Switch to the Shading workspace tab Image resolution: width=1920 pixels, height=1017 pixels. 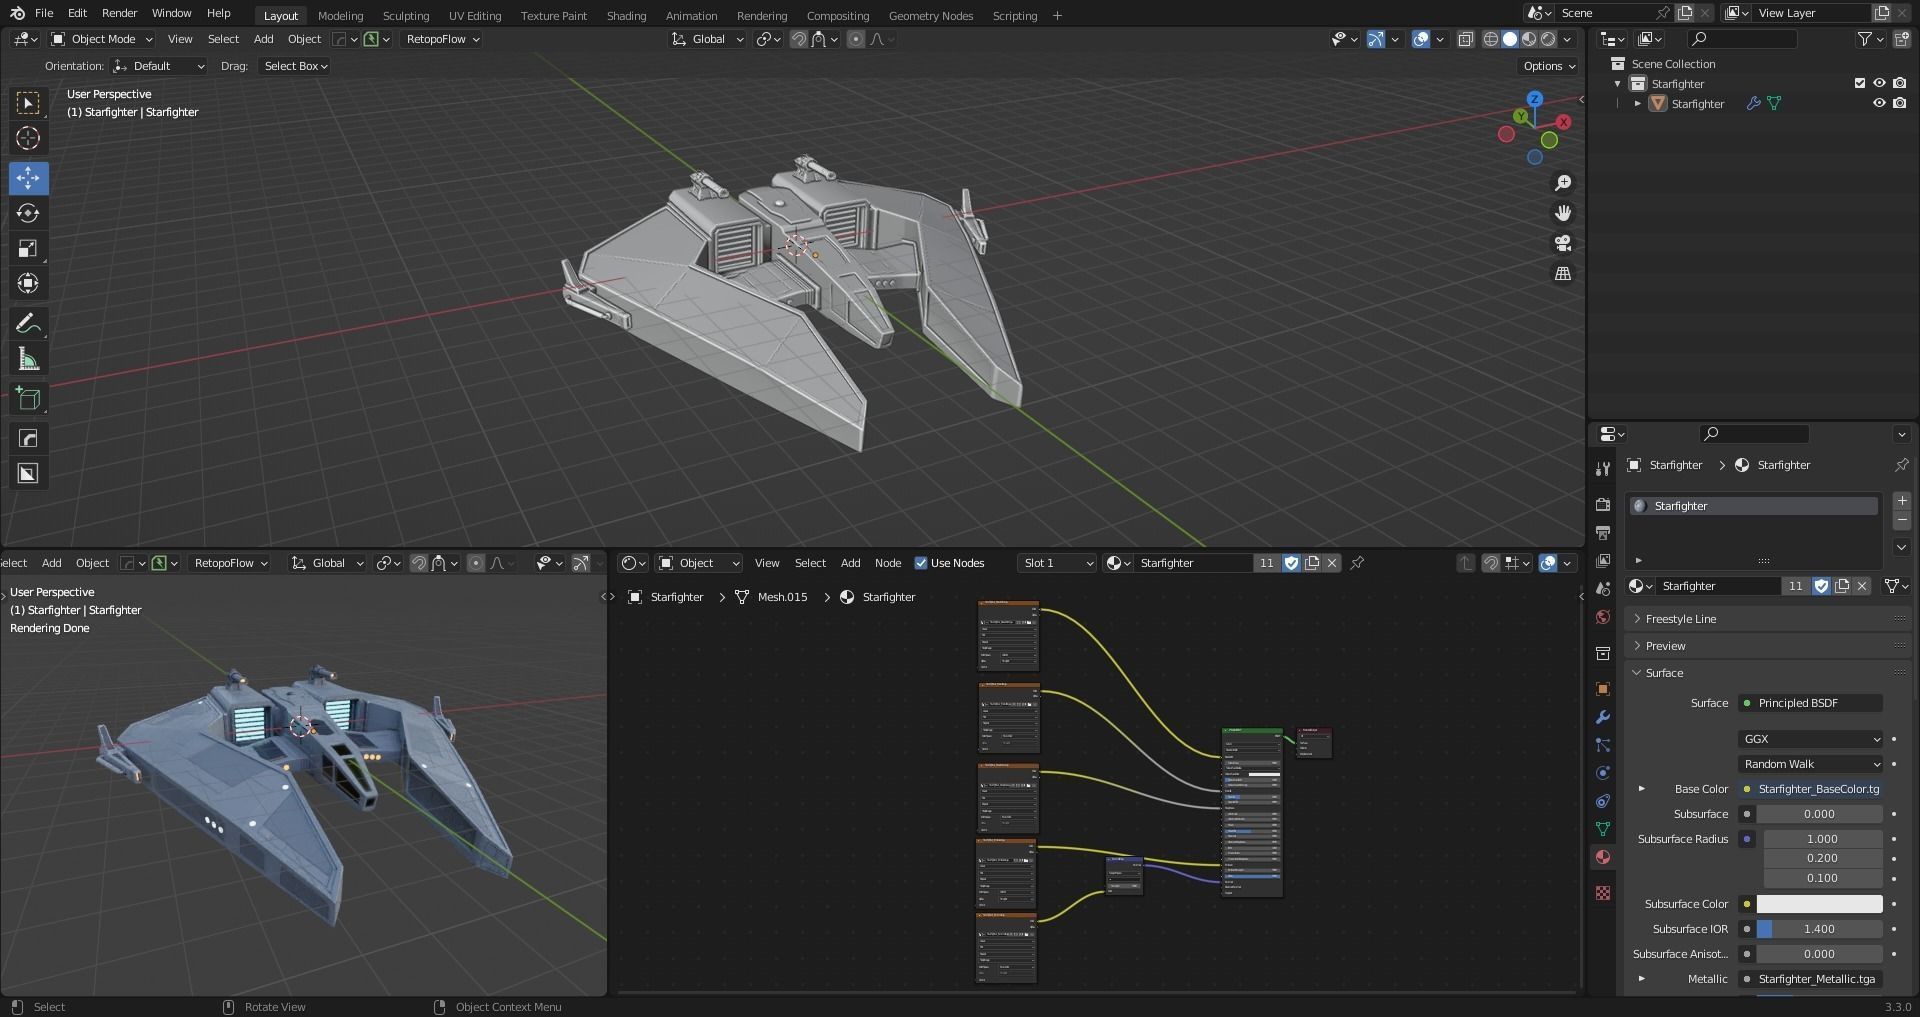click(x=626, y=15)
